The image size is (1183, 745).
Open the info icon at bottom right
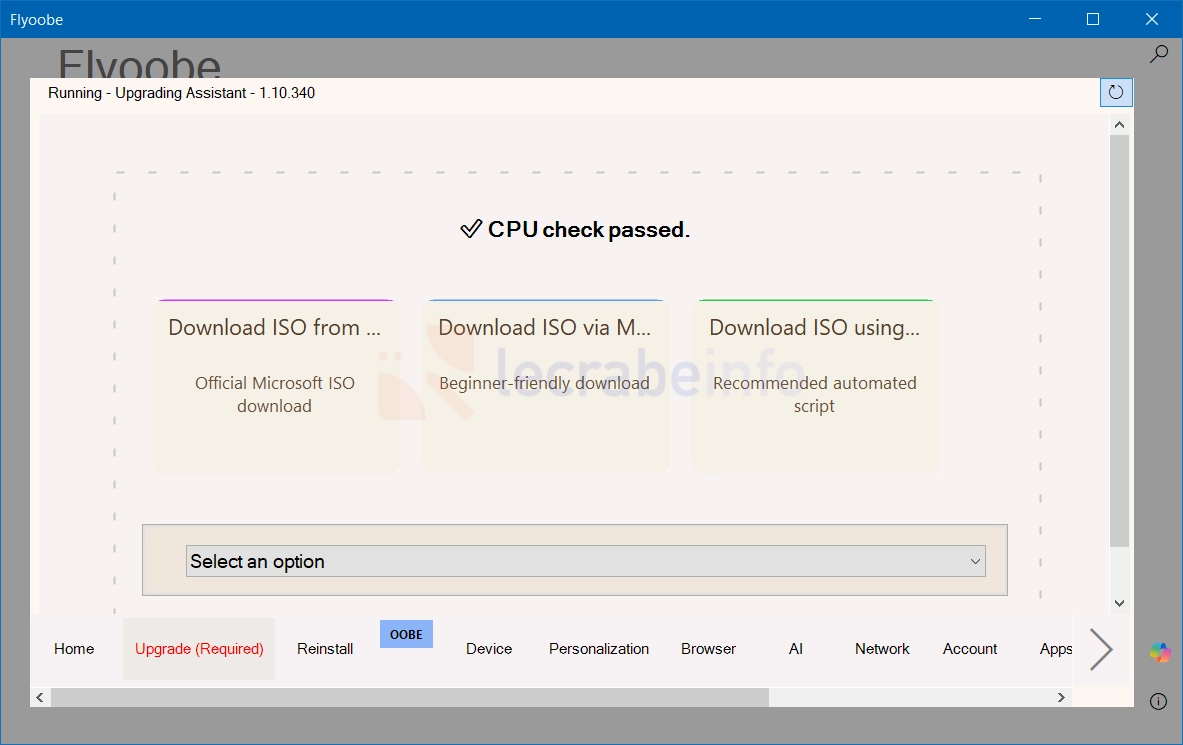coord(1158,701)
